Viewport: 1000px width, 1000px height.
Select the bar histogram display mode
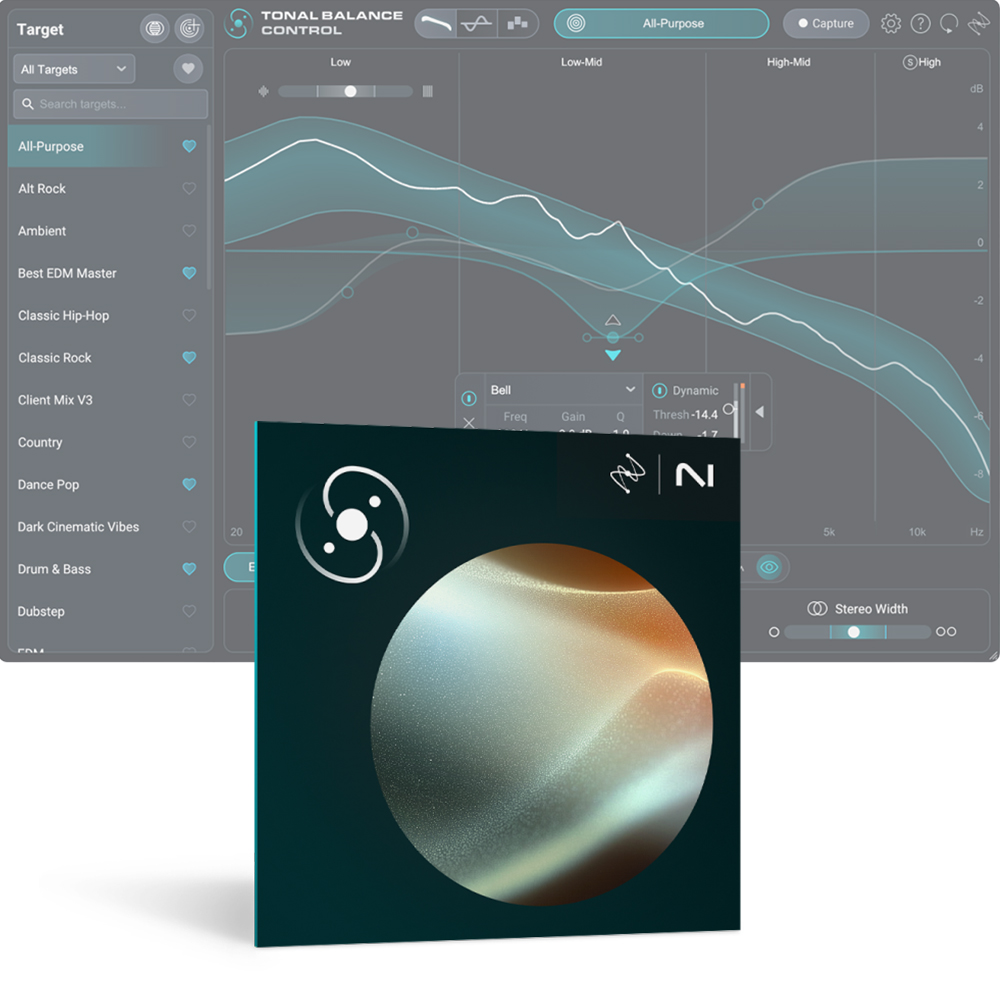pyautogui.click(x=517, y=24)
